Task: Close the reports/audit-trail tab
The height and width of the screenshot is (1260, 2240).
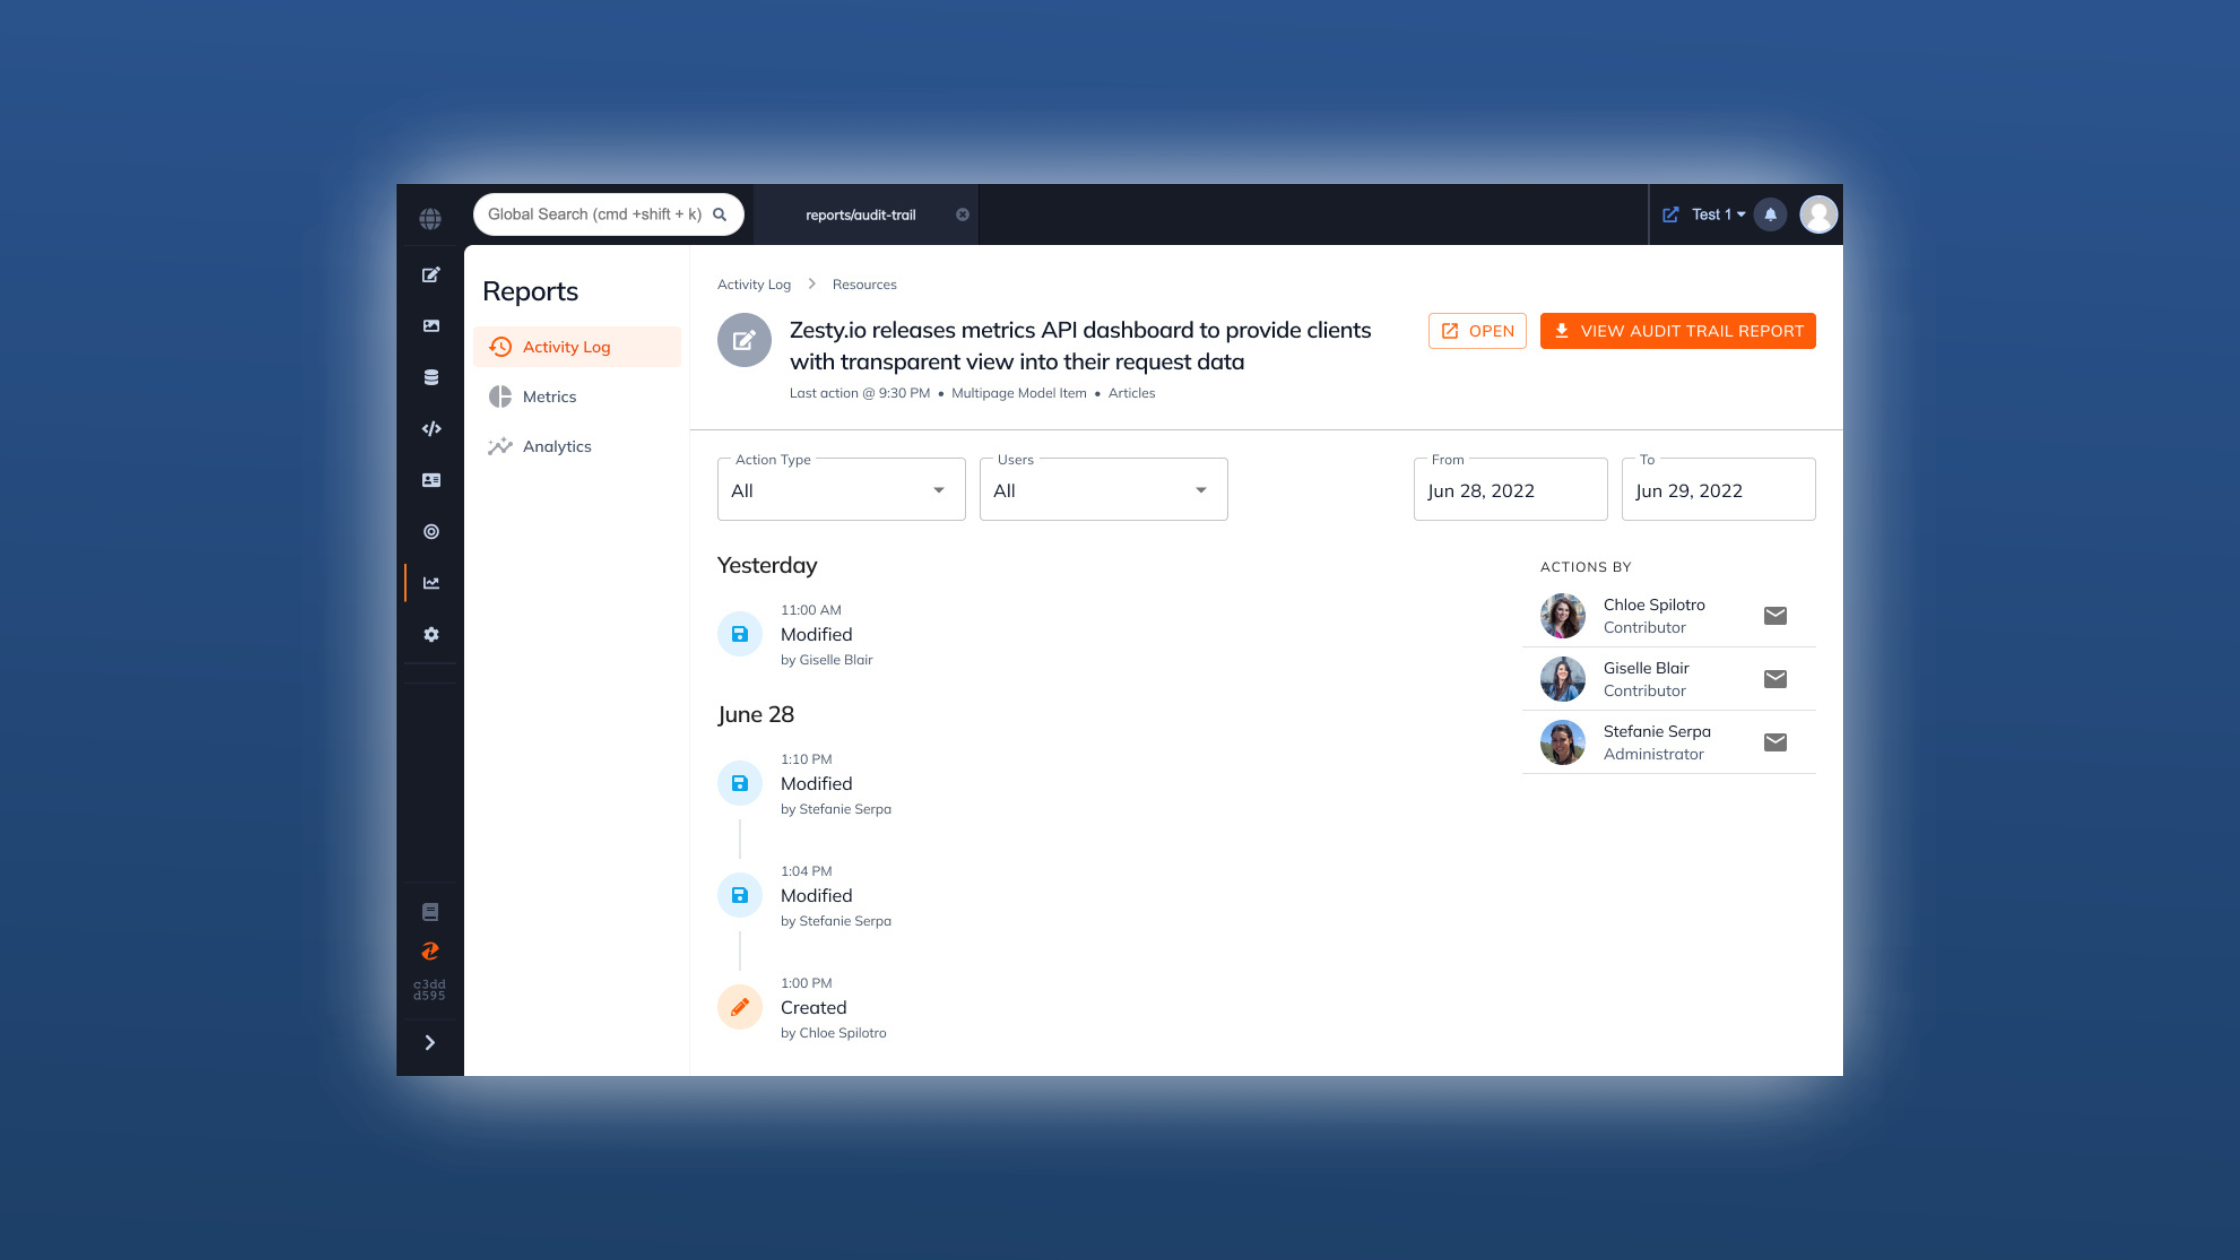Action: (962, 215)
